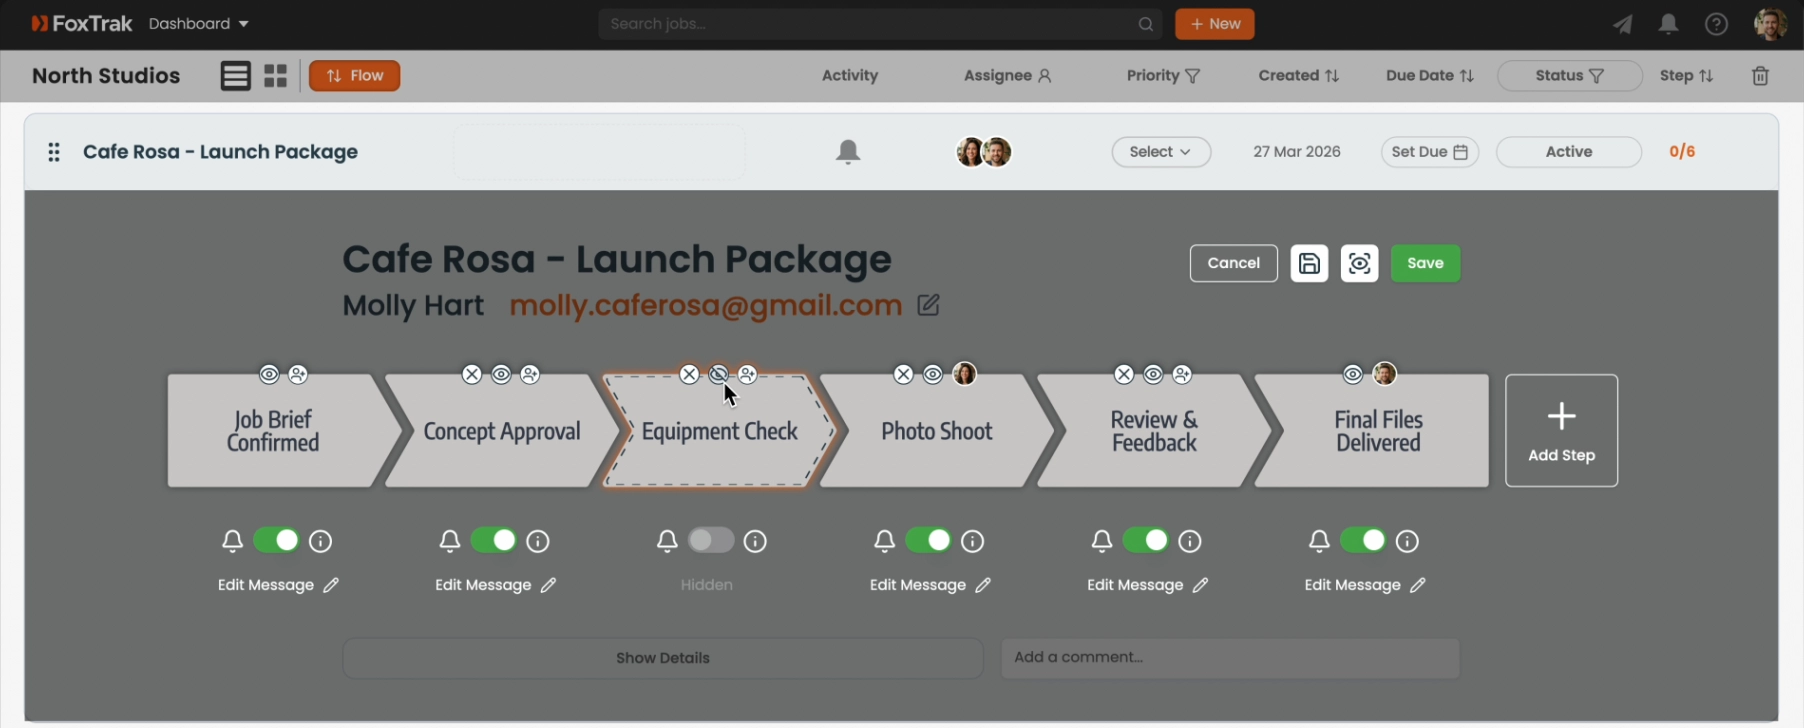Open the user profile avatar
The width and height of the screenshot is (1804, 728).
pos(1770,24)
